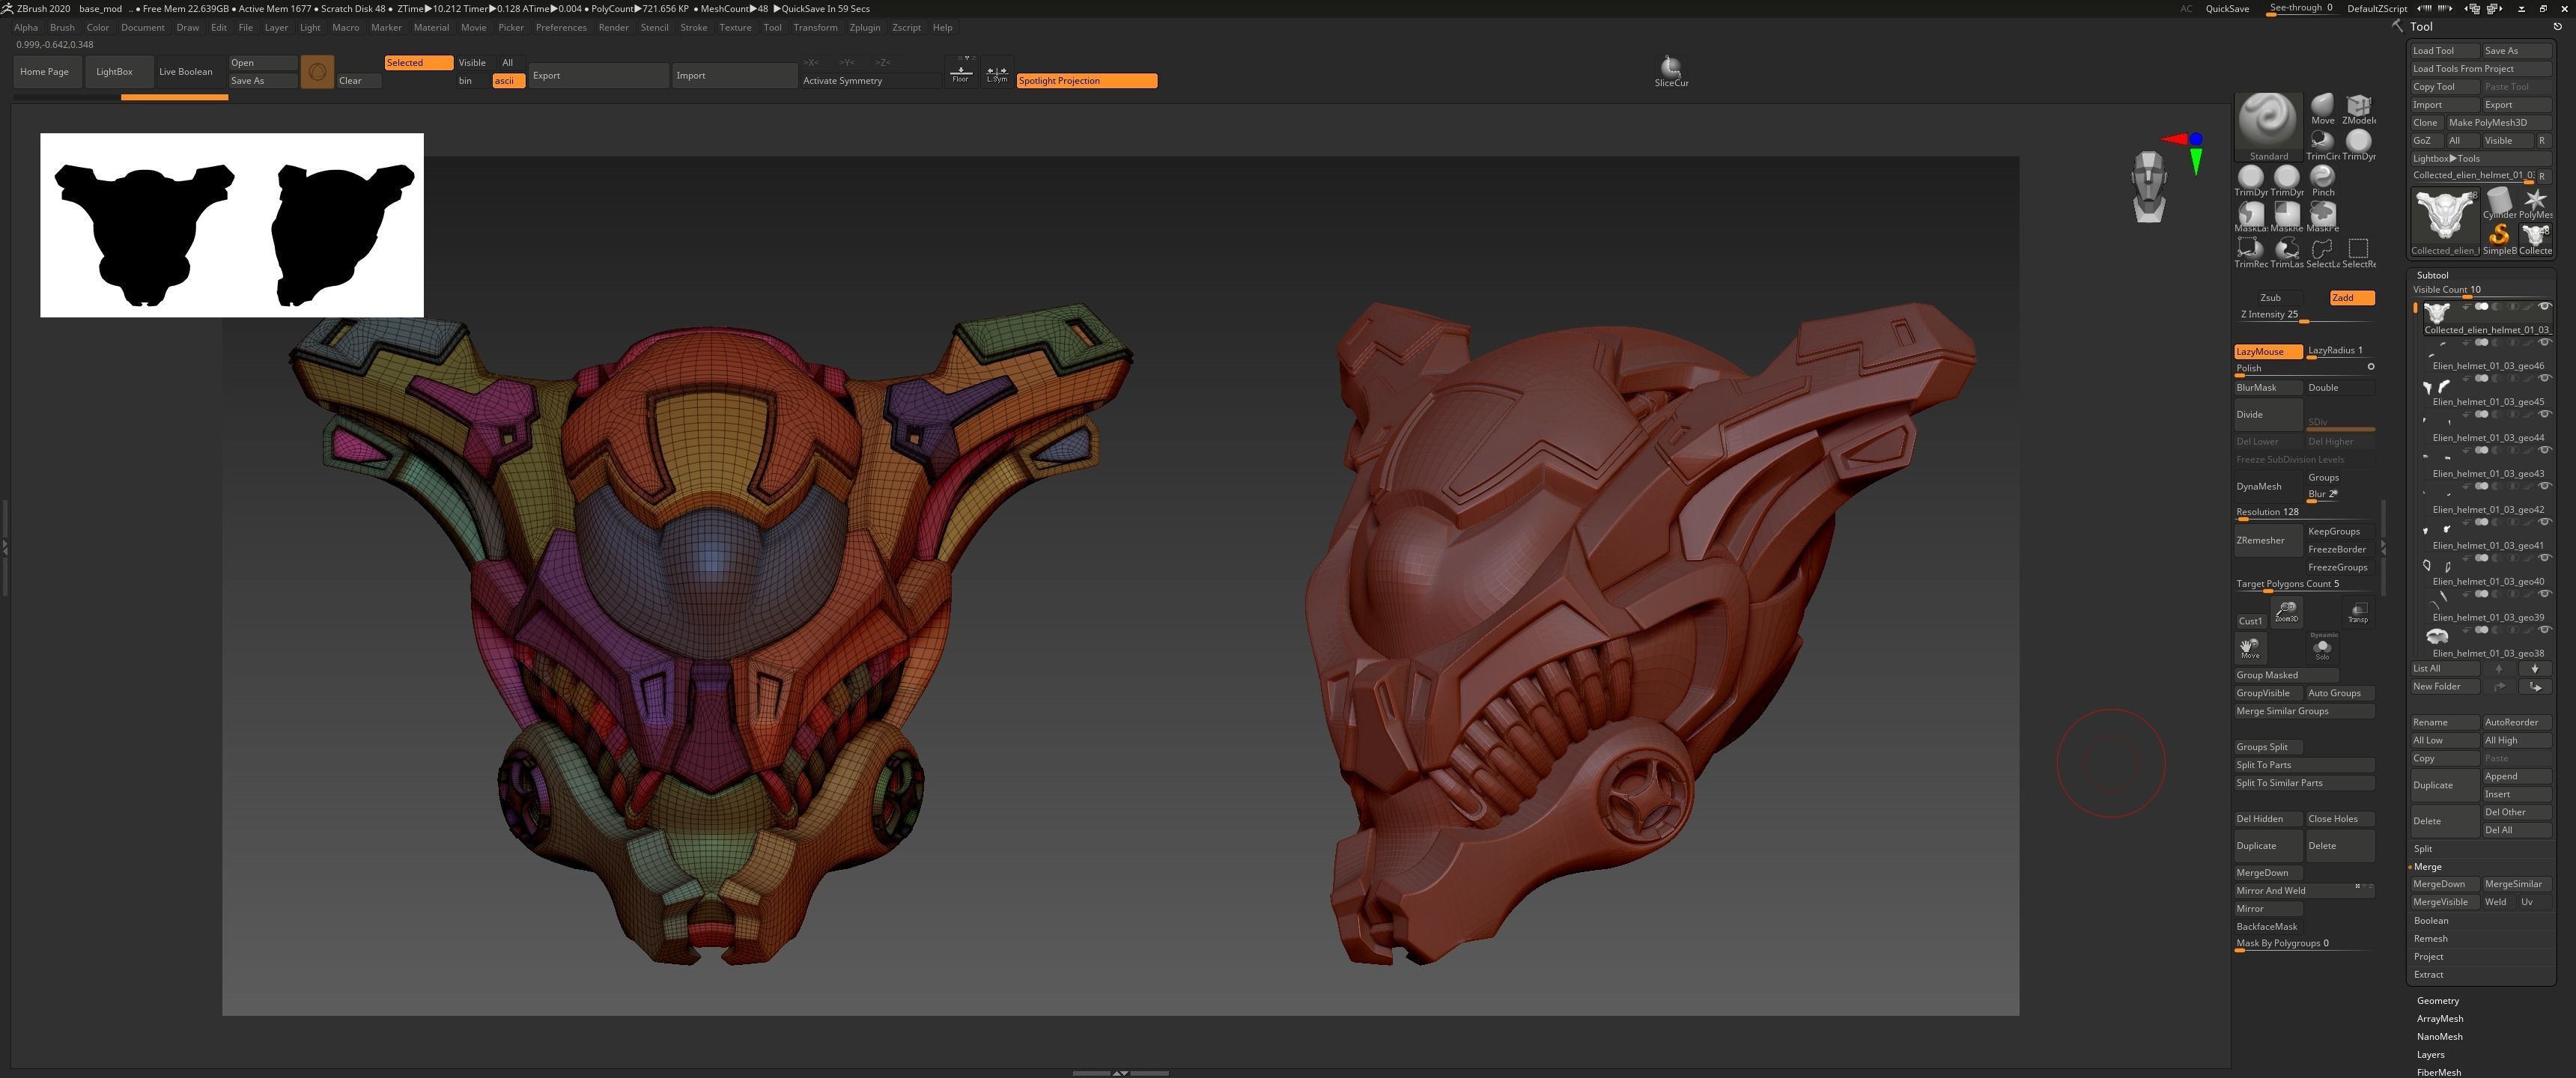Open the Zplugin menu
Image resolution: width=2576 pixels, height=1078 pixels.
[864, 27]
